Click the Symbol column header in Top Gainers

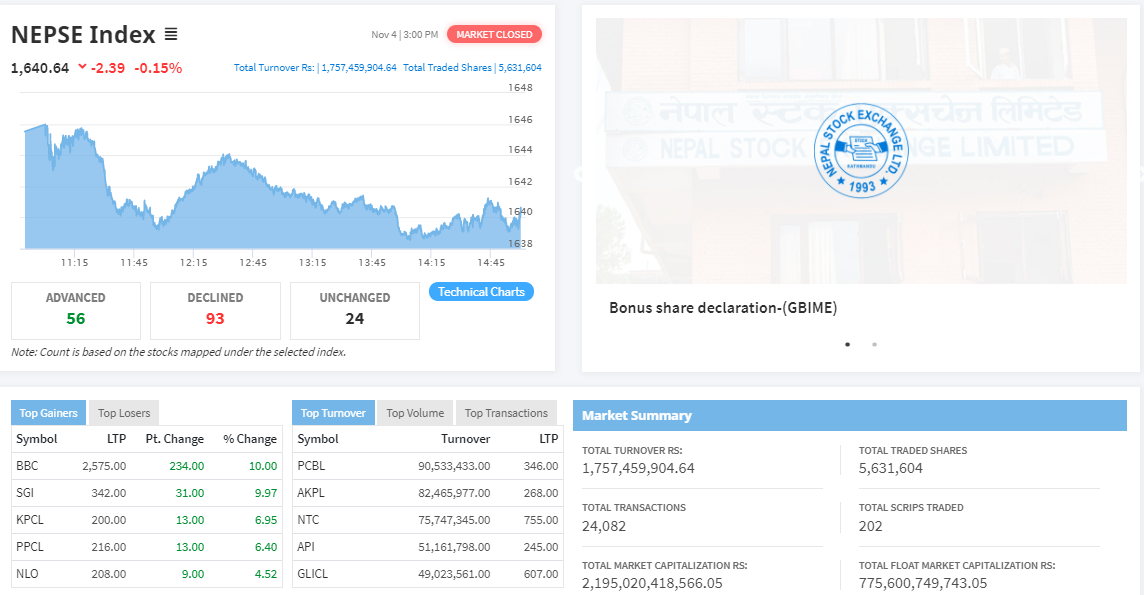(x=36, y=439)
